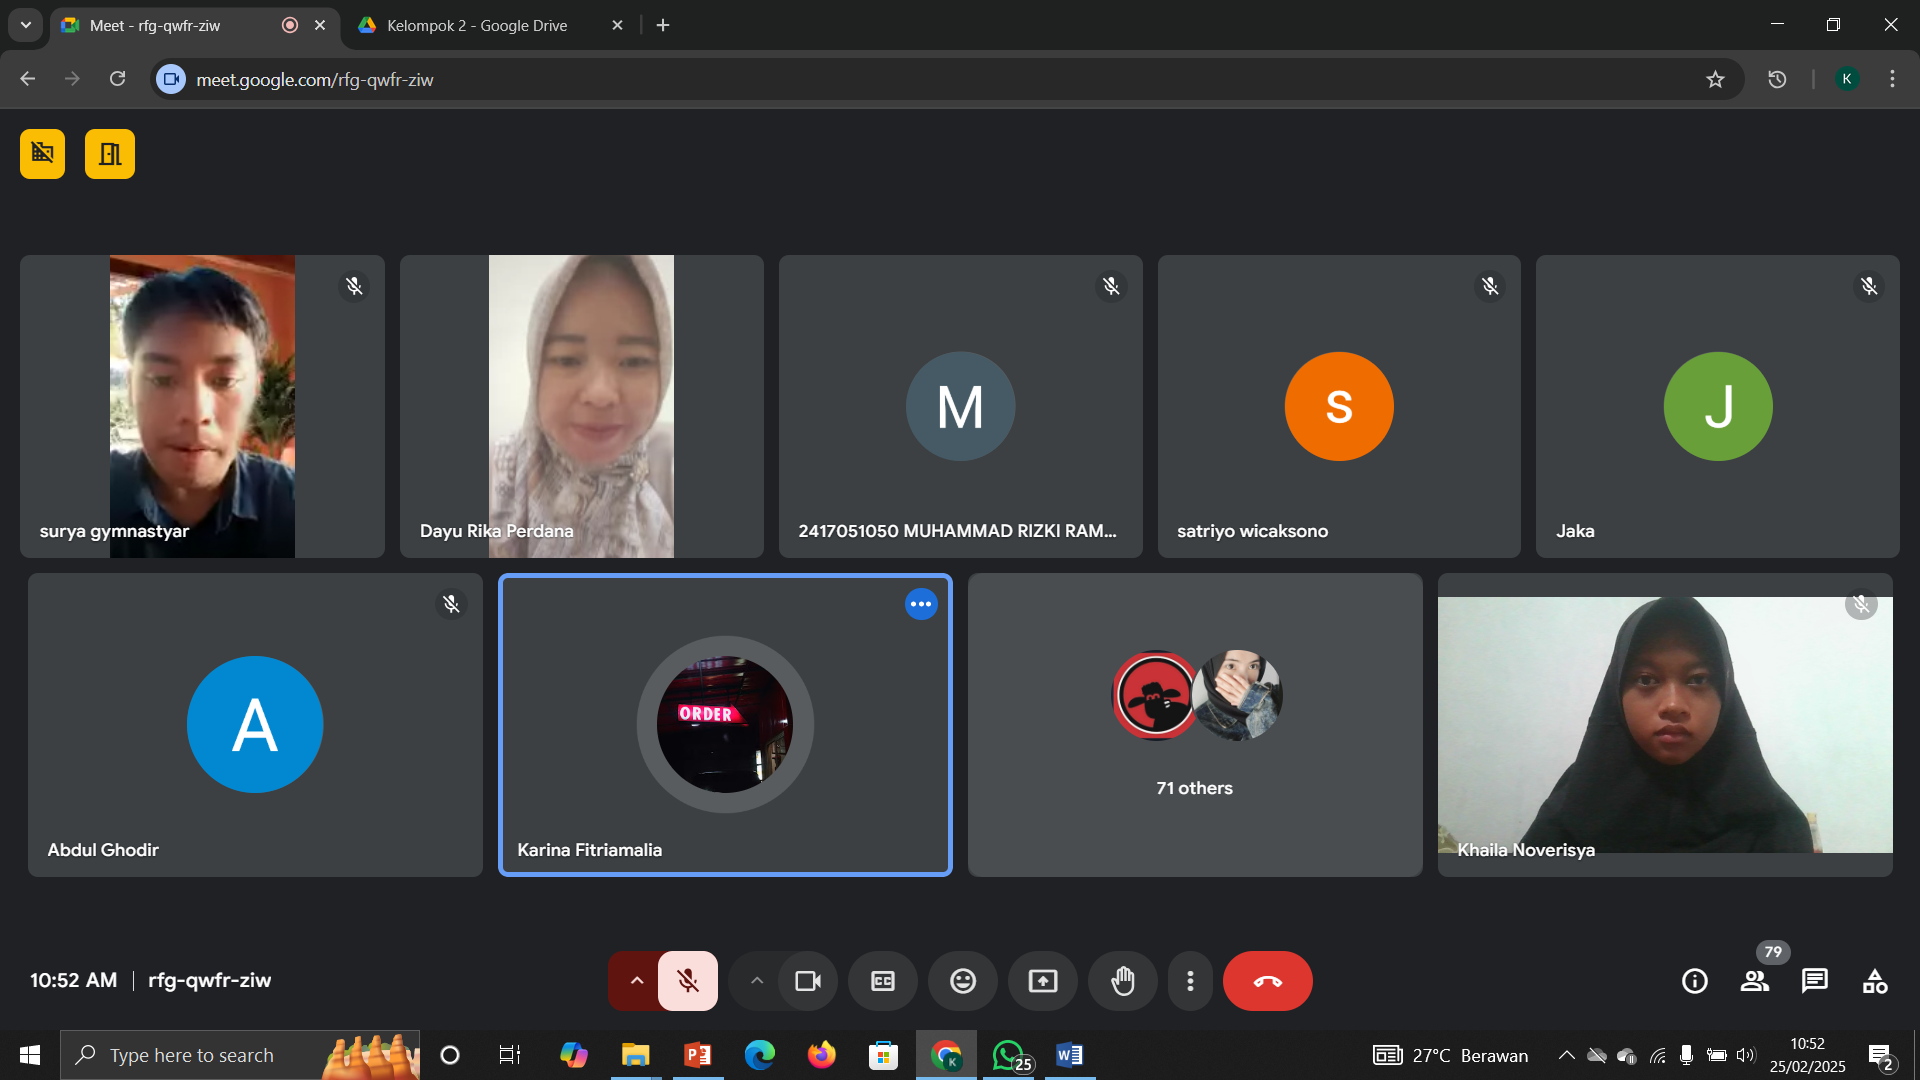
Task: Select the Meet rfg-qwfr-ziw browser tab
Action: coord(155,25)
